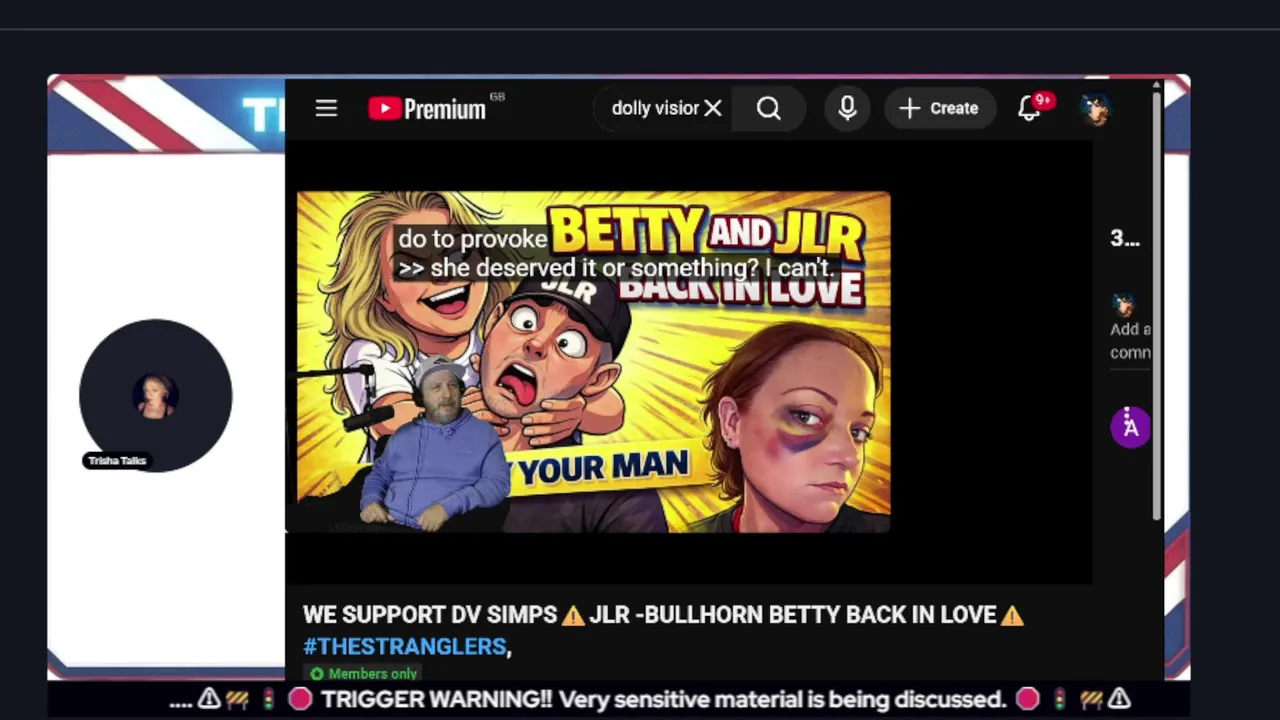
Task: Open notifications bell with 9+ badge
Action: pyautogui.click(x=1030, y=108)
